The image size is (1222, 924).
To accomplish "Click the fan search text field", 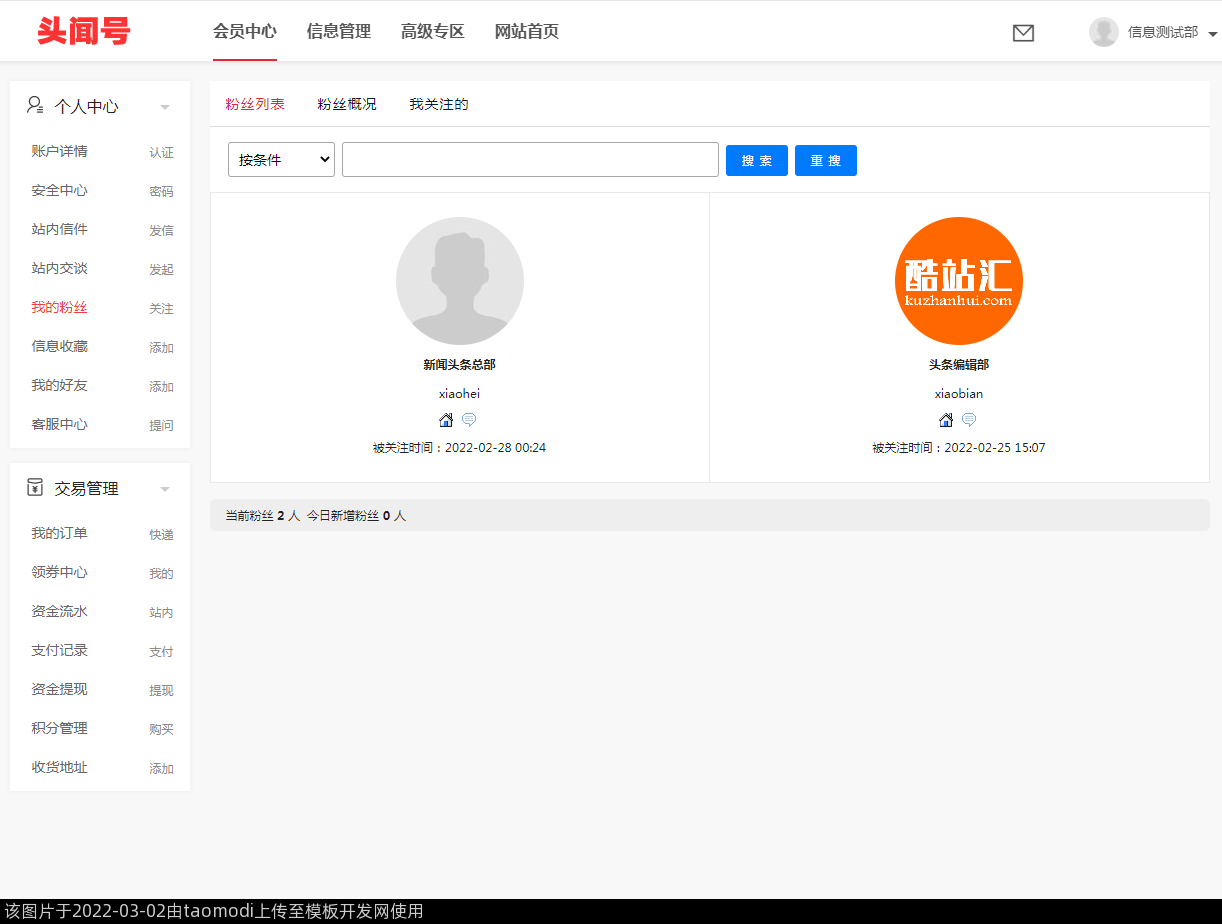I will (x=530, y=160).
